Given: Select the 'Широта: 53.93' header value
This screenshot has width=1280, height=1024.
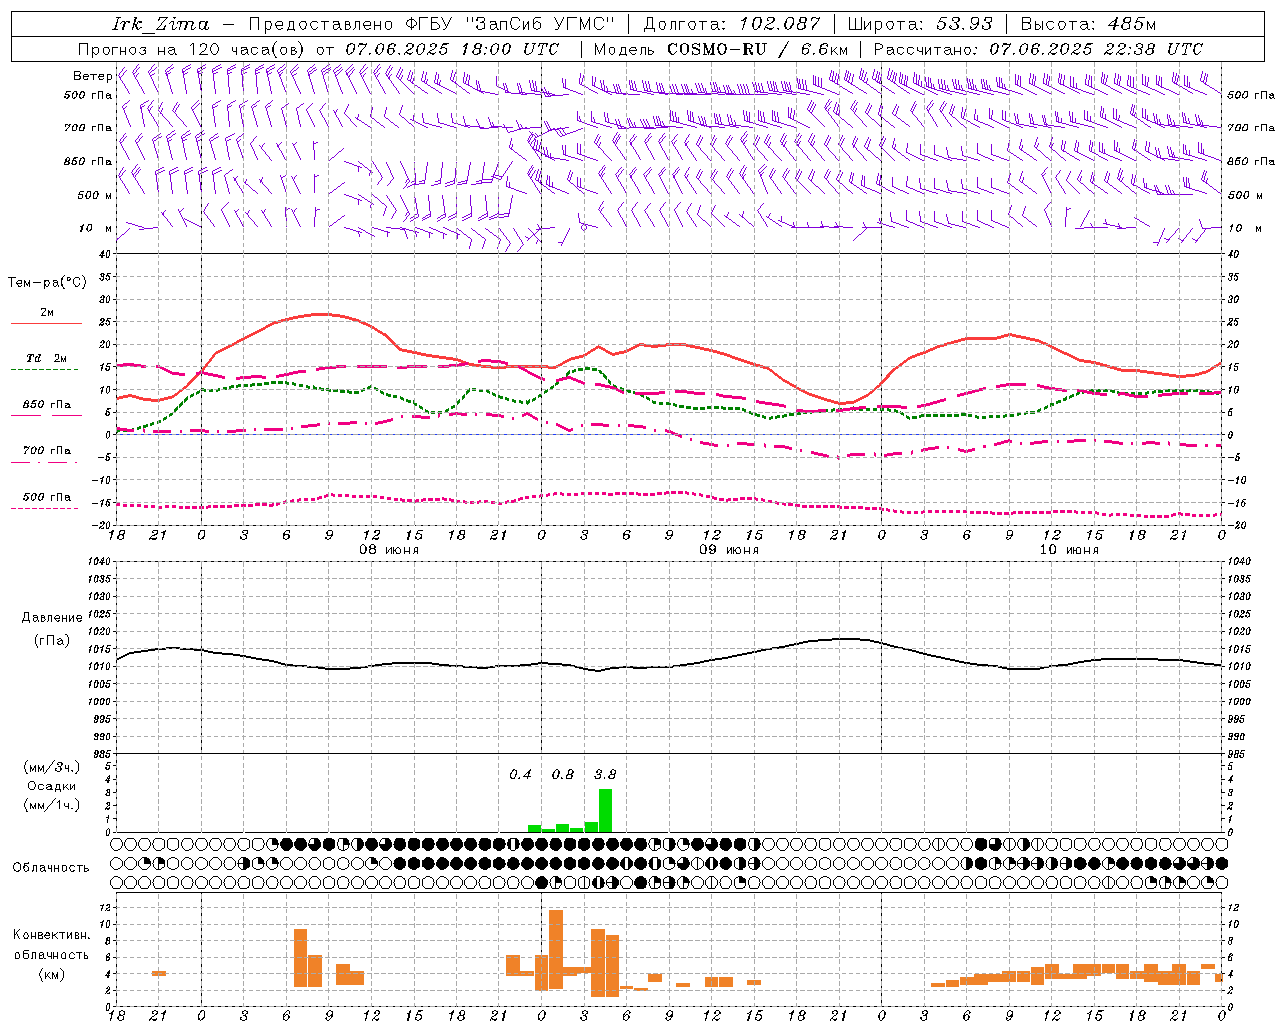Looking at the screenshot, I should (x=920, y=24).
